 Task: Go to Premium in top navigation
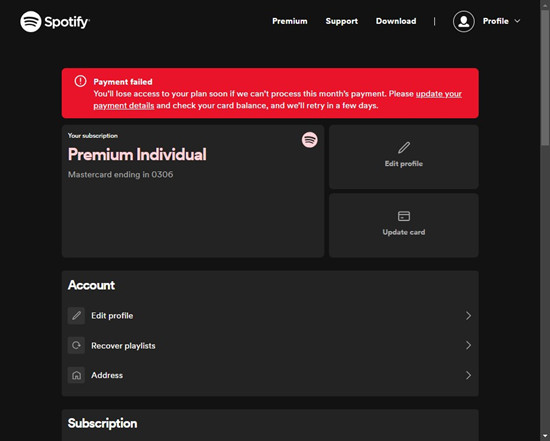(290, 21)
